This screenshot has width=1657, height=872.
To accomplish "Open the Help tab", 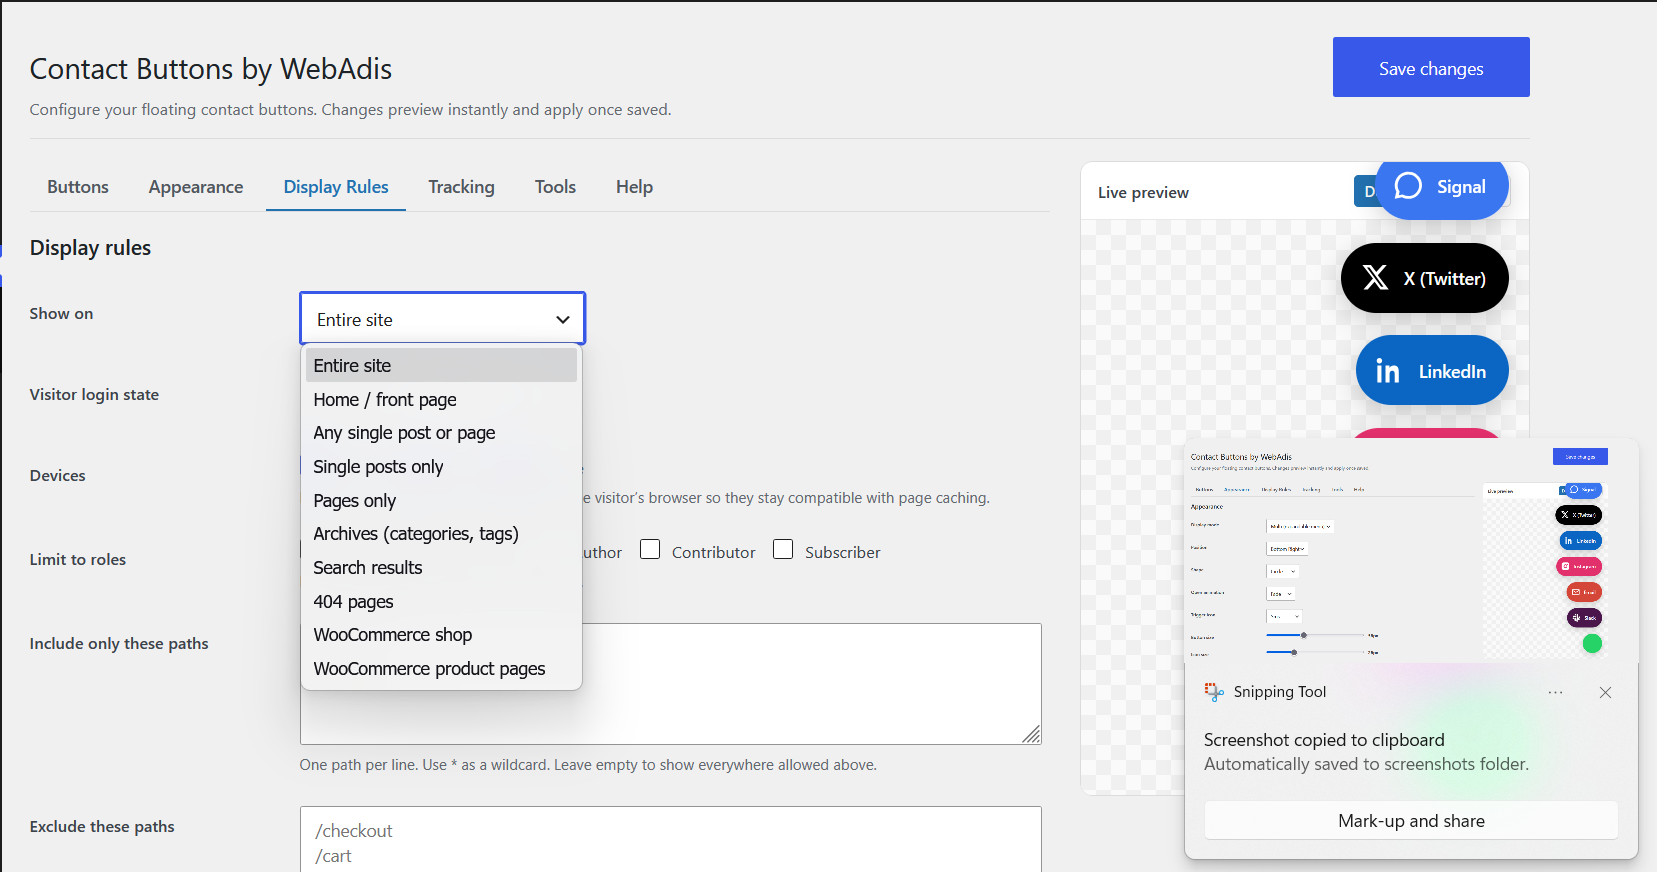I will pos(634,187).
